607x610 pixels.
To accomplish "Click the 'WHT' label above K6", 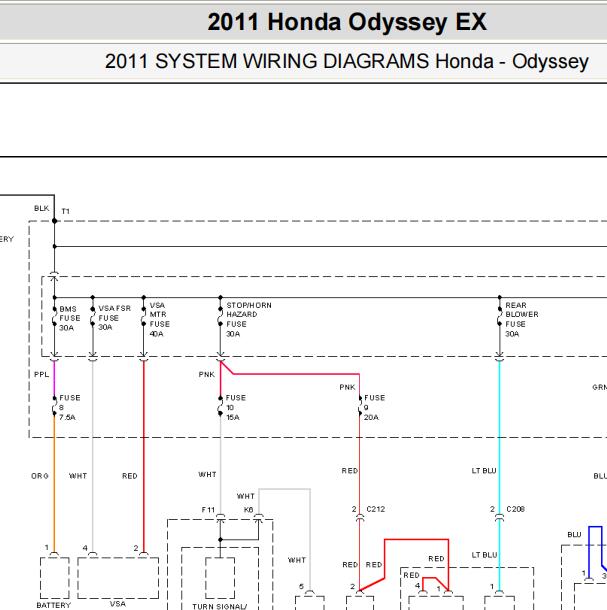I will (x=246, y=496).
